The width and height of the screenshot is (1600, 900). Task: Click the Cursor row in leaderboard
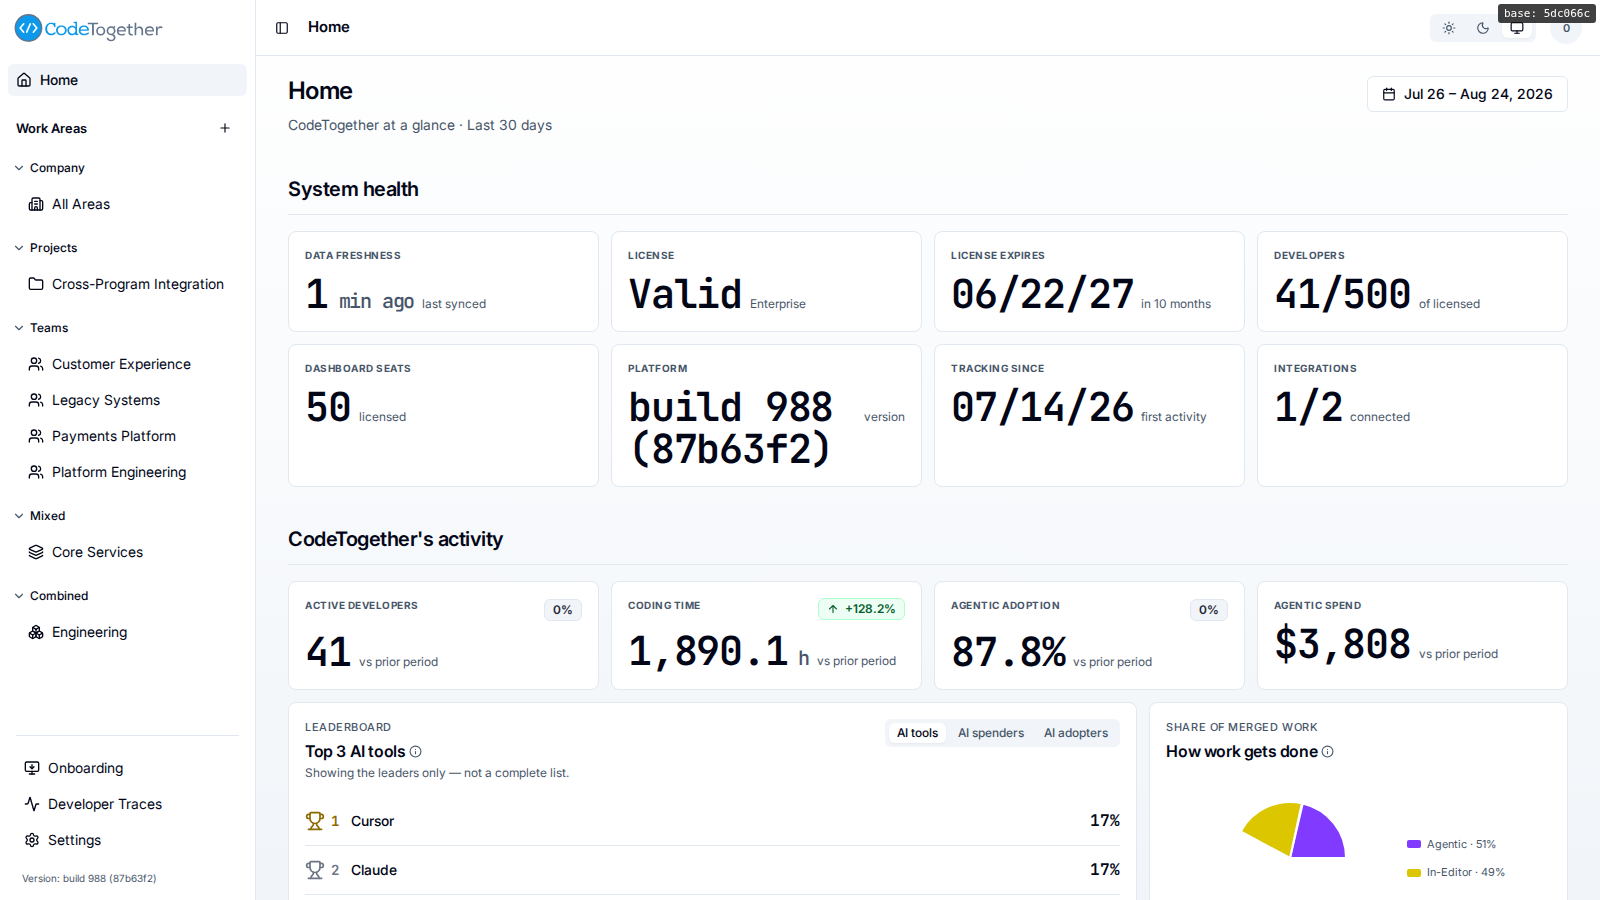(x=712, y=821)
